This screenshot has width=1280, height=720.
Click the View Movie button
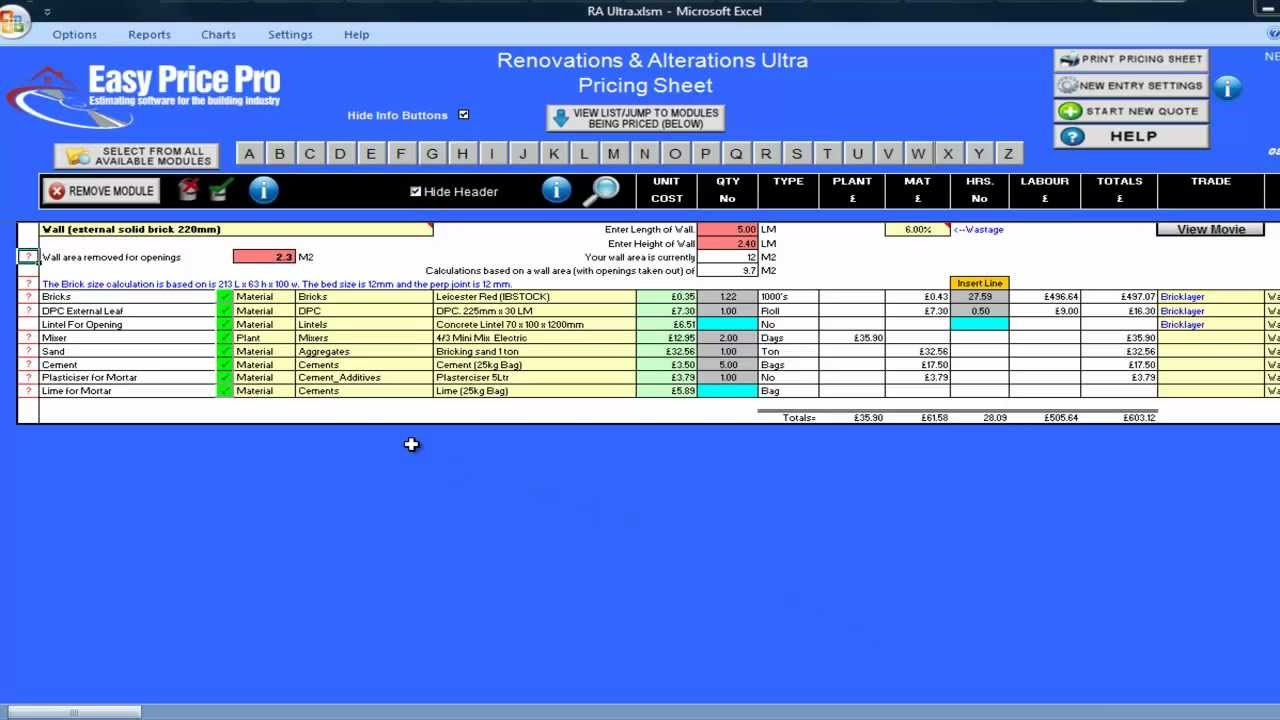tap(1210, 229)
